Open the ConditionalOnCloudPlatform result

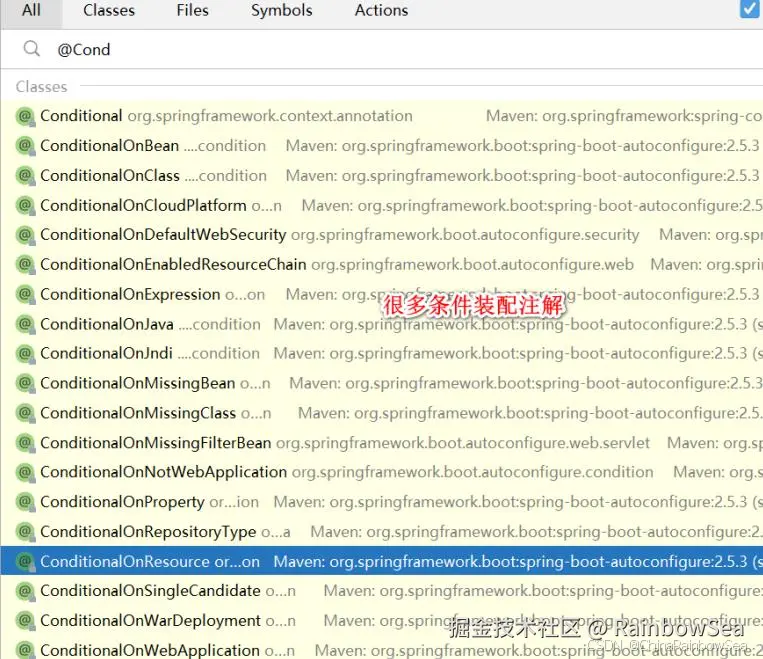[382, 205]
